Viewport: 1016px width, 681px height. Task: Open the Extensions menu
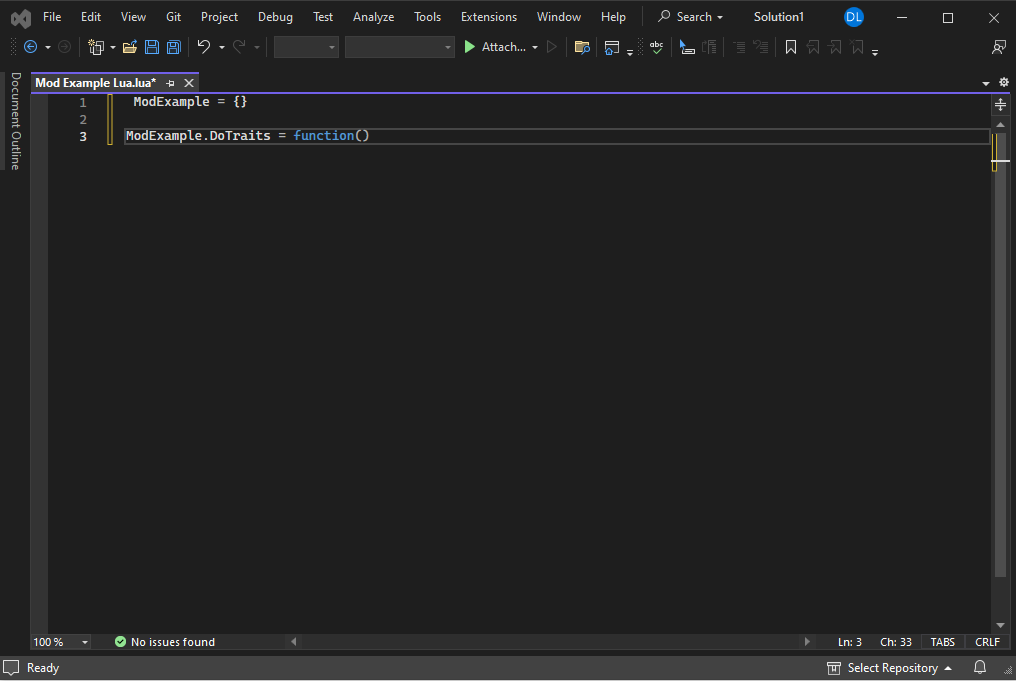coord(489,17)
